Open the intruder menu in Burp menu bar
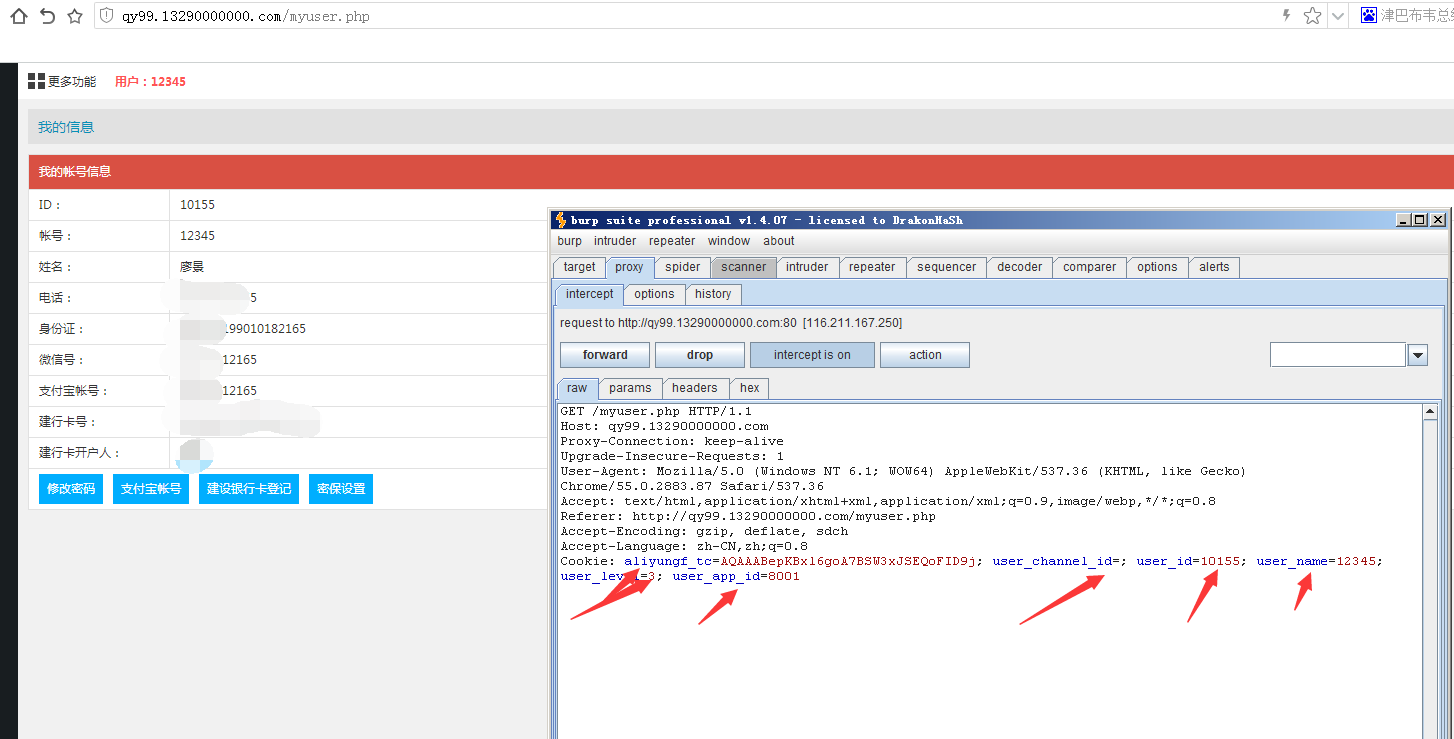1454x739 pixels. (x=614, y=241)
